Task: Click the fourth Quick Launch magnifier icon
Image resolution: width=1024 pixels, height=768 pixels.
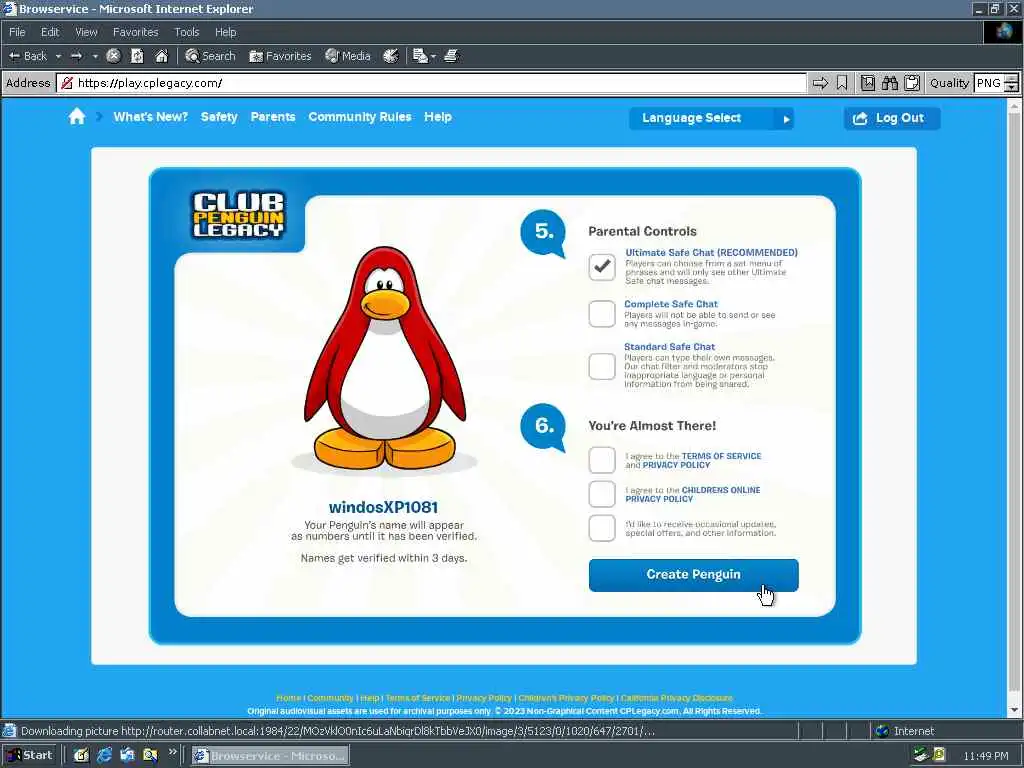Action: click(x=150, y=756)
